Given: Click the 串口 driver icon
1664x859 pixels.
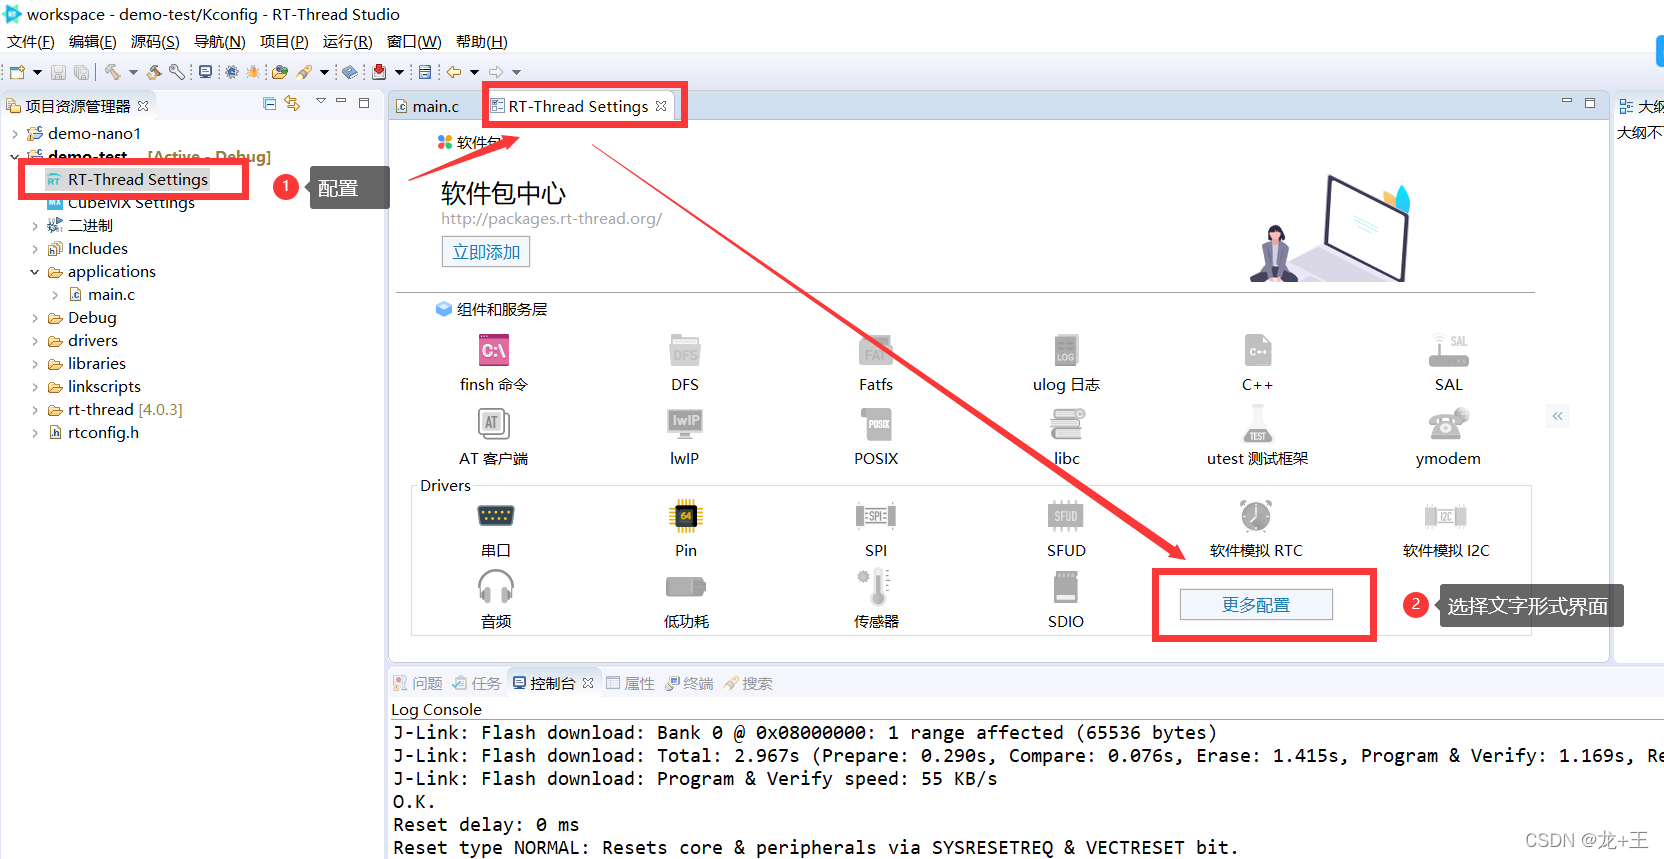Looking at the screenshot, I should pyautogui.click(x=496, y=516).
